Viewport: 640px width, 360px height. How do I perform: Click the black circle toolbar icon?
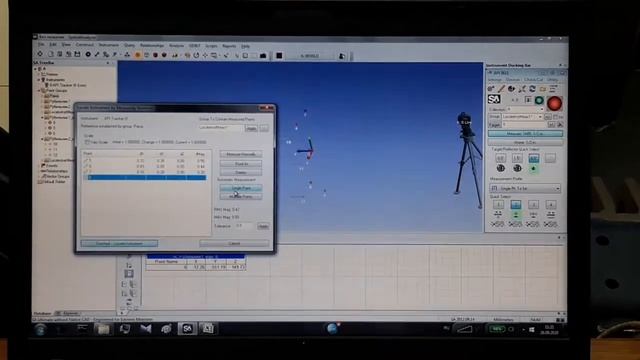88,54
